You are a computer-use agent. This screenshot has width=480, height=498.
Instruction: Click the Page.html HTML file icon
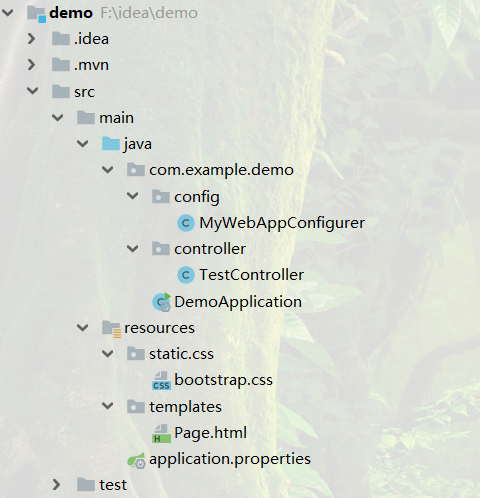point(161,433)
